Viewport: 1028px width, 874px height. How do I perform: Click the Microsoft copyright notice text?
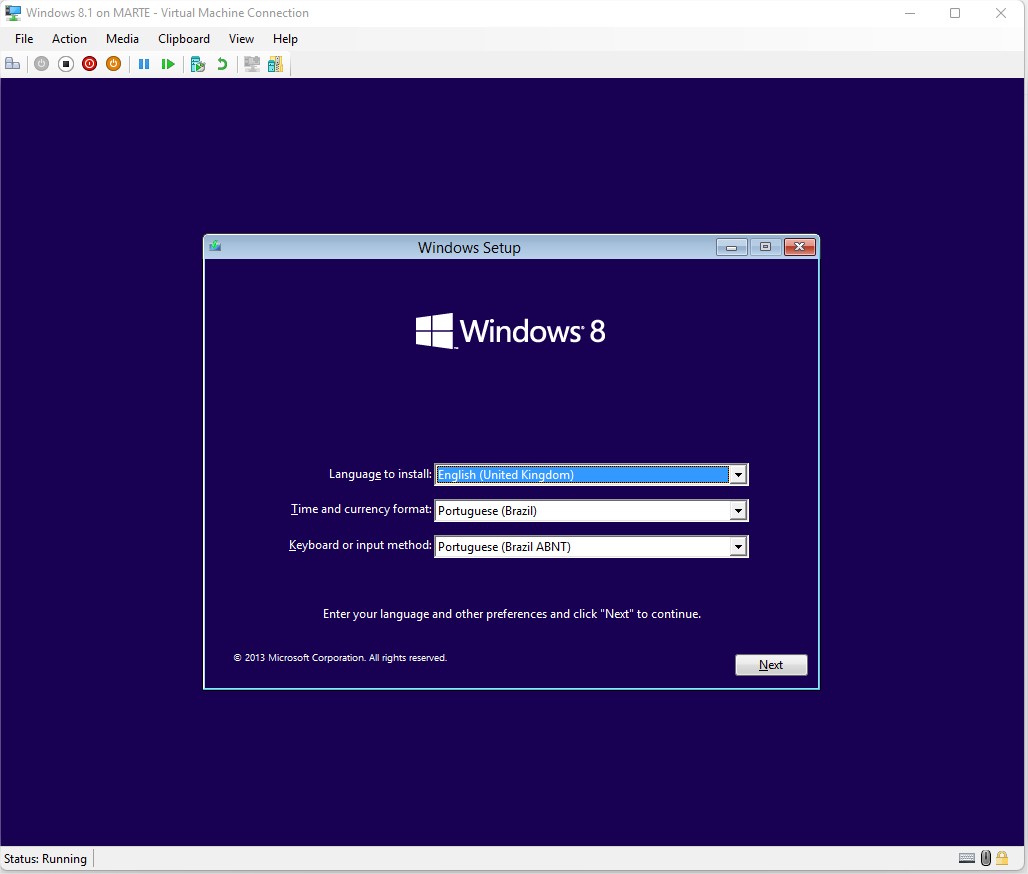point(340,658)
